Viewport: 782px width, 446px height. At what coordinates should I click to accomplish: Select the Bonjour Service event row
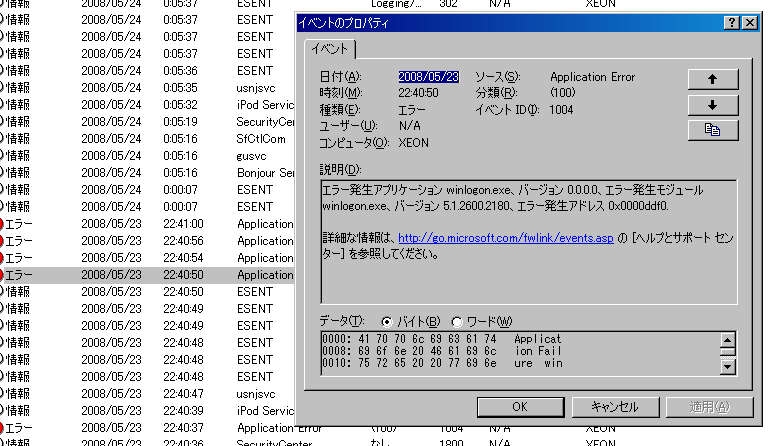[265, 173]
